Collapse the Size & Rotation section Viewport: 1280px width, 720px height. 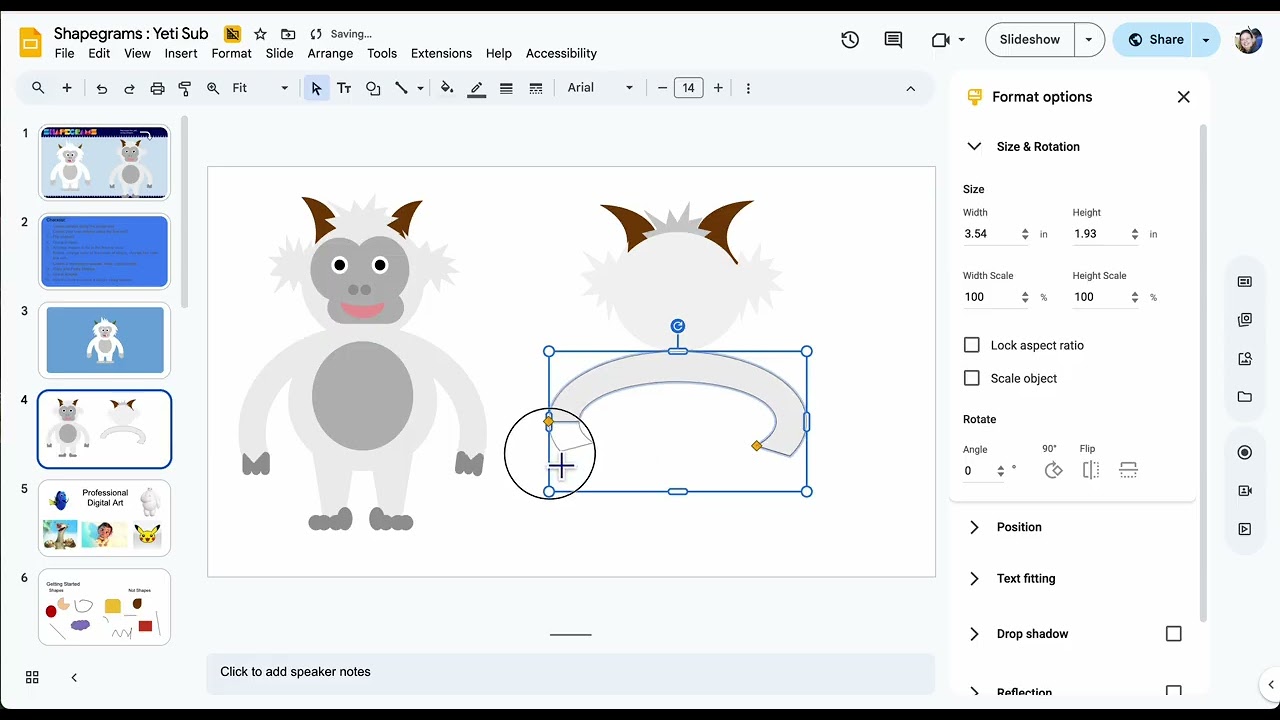[x=973, y=147]
